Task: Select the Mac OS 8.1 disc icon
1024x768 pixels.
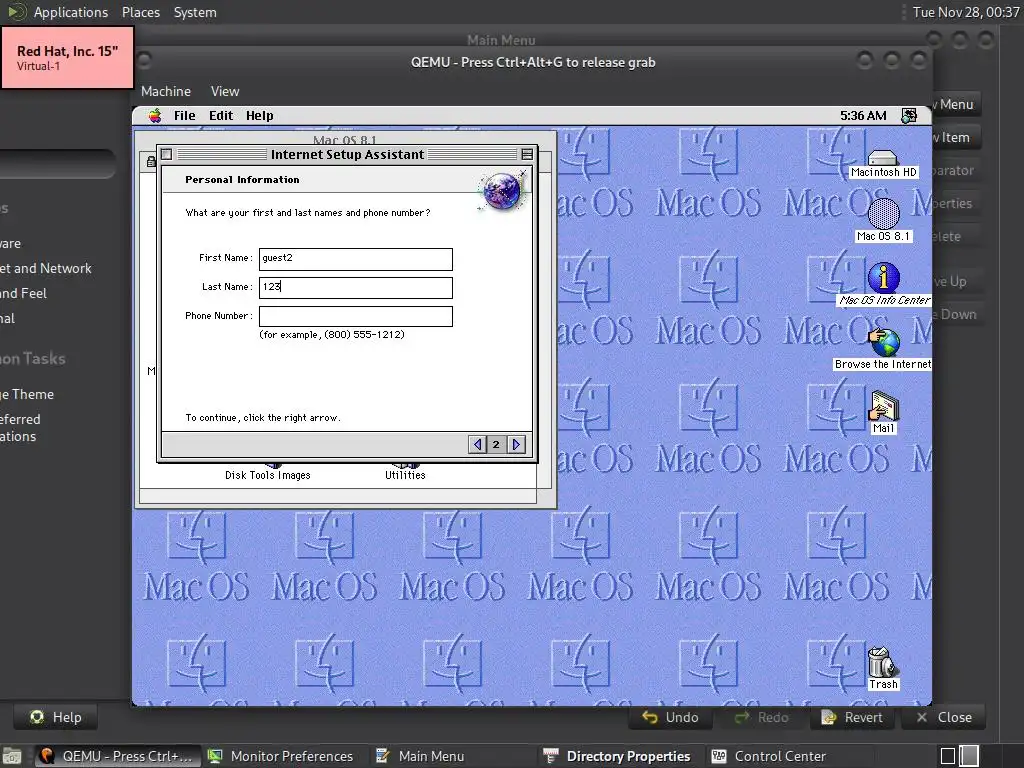Action: tap(883, 220)
